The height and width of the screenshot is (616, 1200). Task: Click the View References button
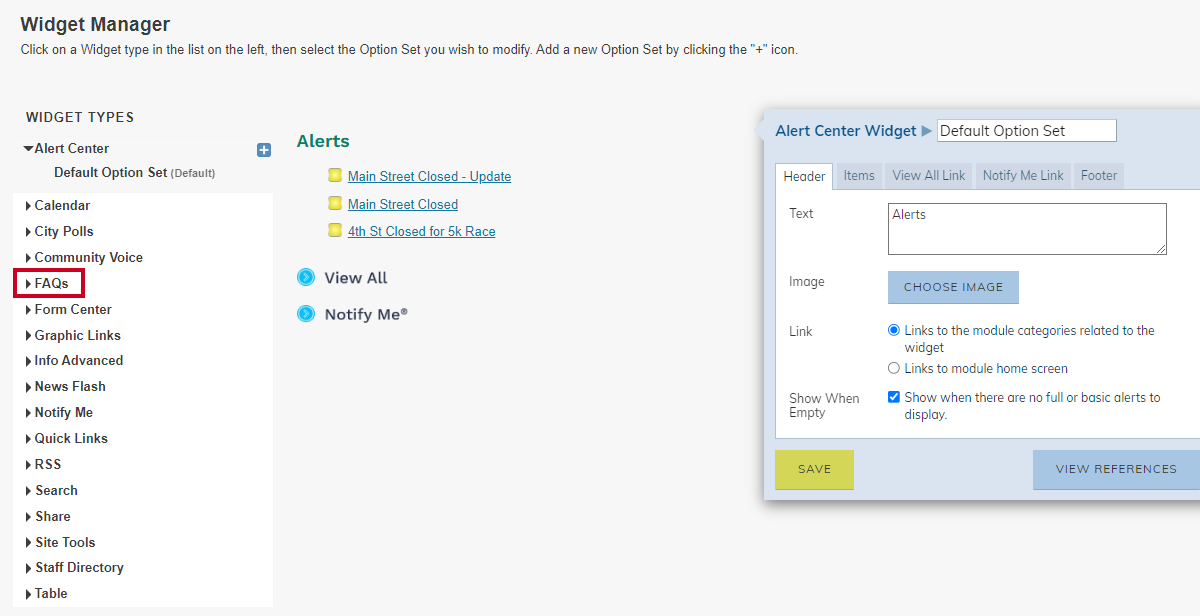click(x=1116, y=469)
